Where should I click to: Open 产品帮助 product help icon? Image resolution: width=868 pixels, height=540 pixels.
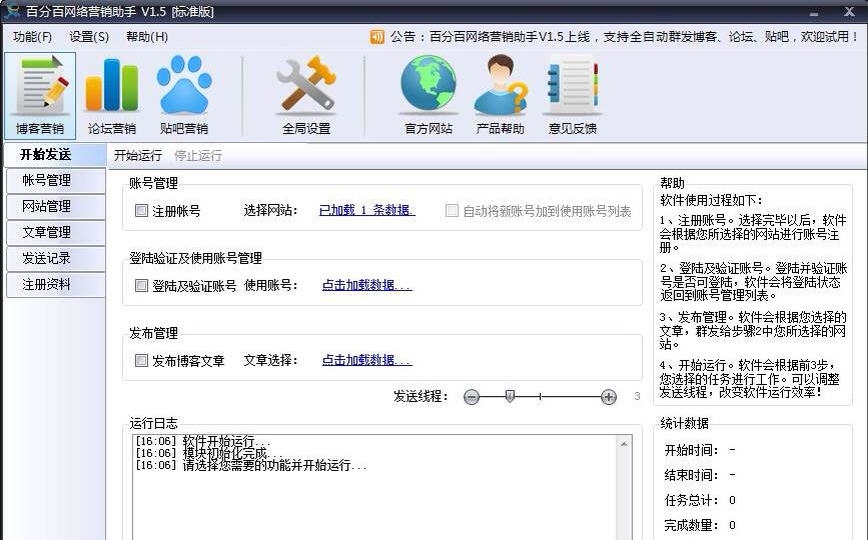[500, 95]
